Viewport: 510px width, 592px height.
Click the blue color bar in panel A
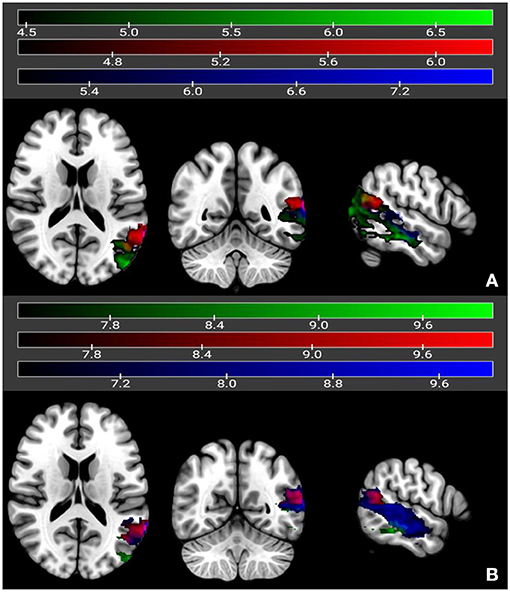(x=255, y=76)
